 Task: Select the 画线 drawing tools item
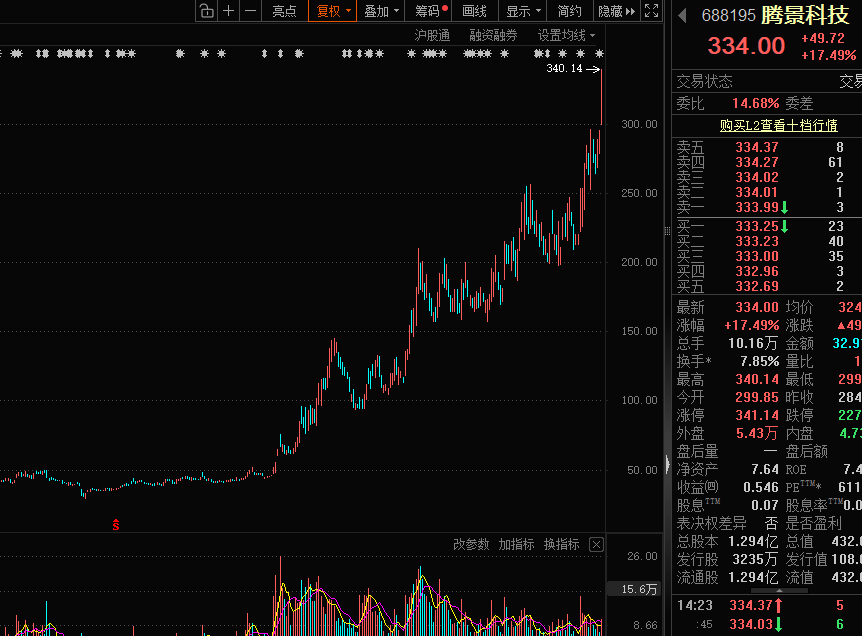474,11
